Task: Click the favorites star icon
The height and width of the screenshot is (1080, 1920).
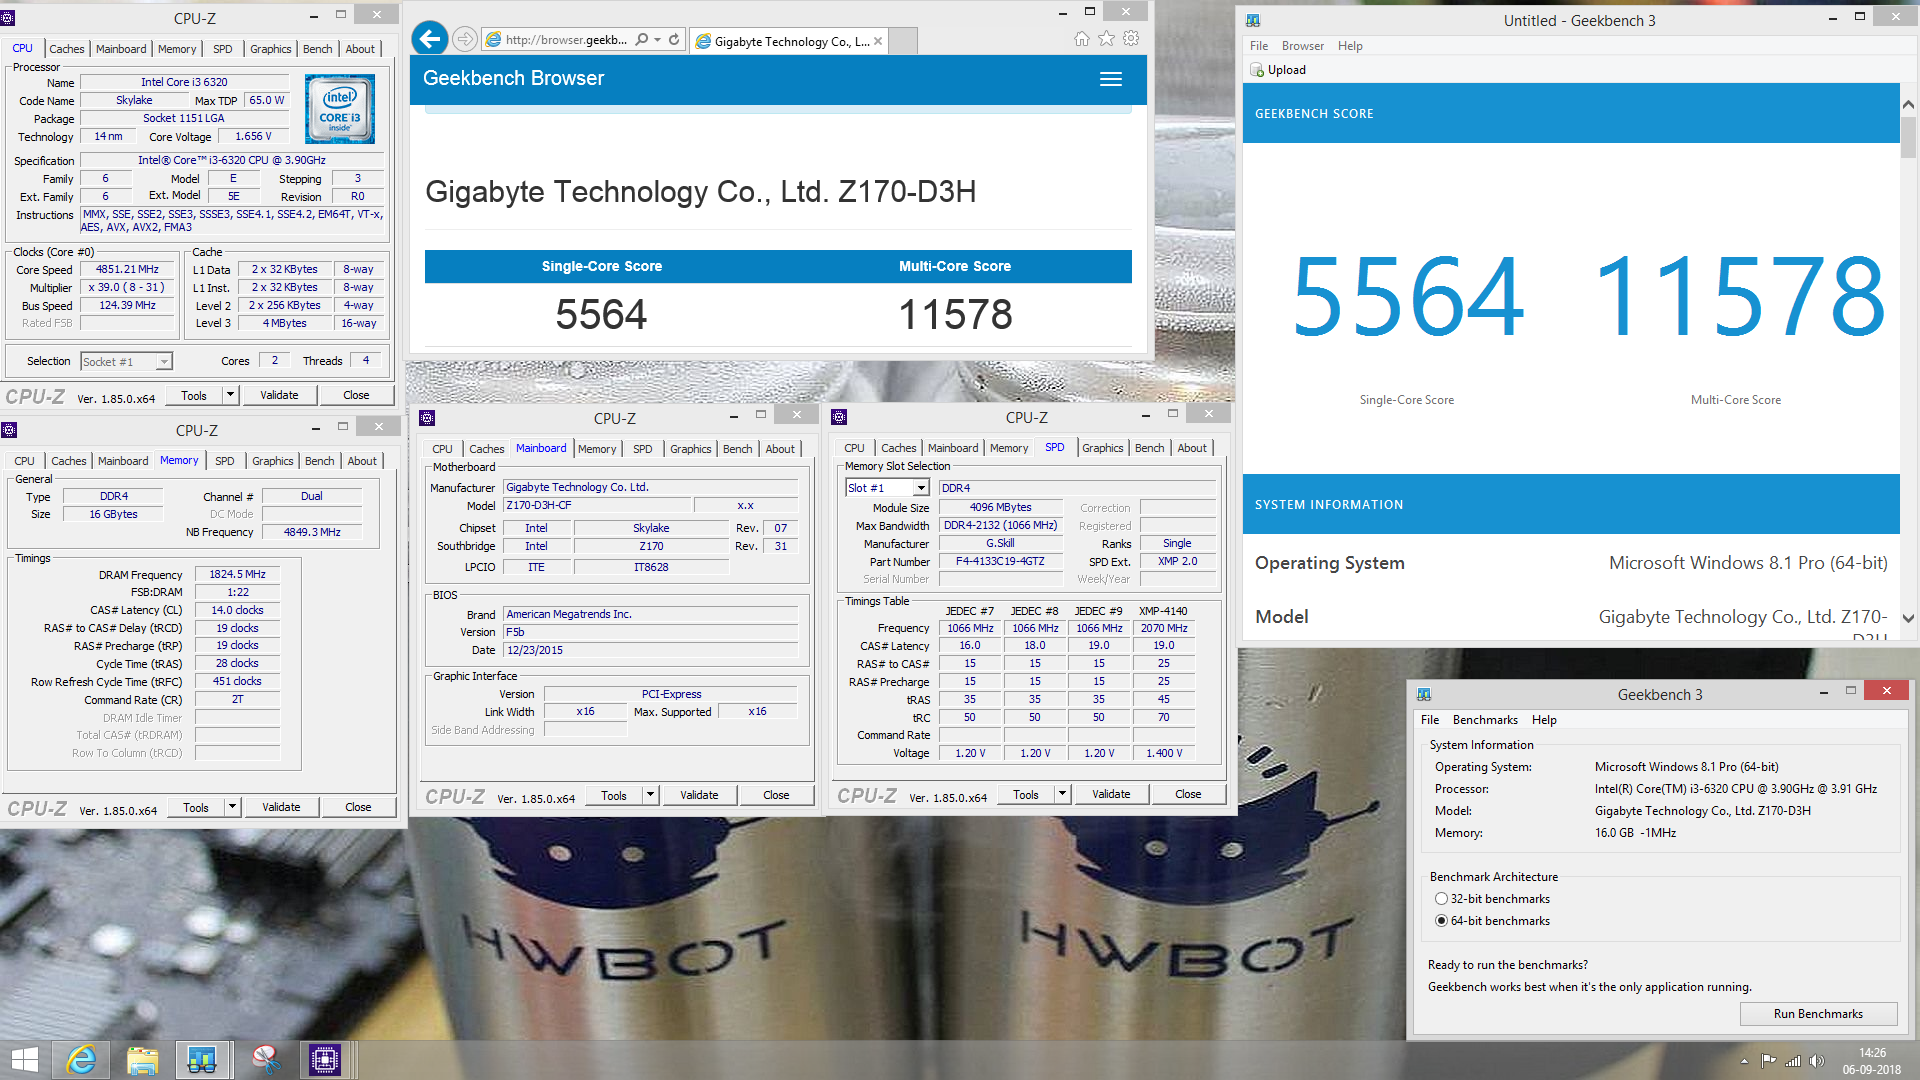Action: (1106, 39)
